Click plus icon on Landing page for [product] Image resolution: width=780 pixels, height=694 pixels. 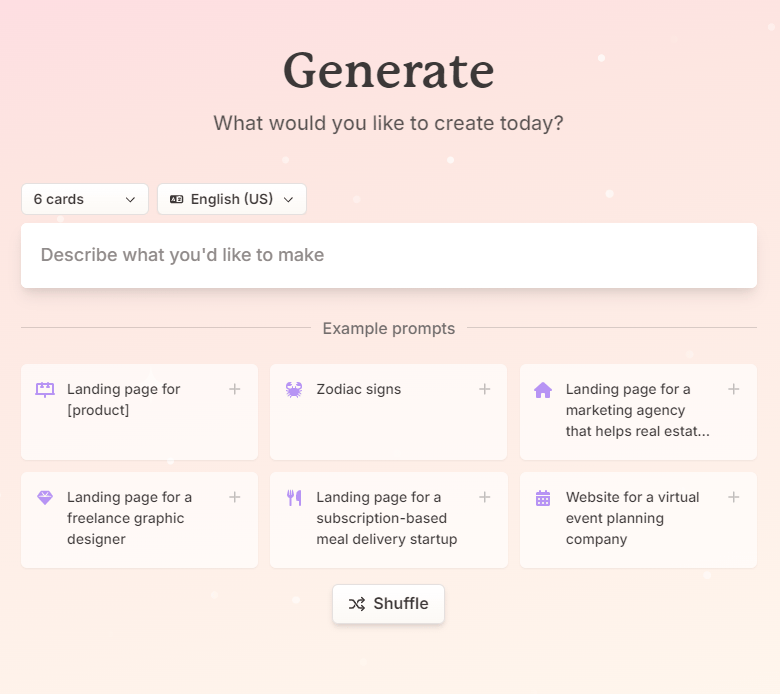[x=235, y=389]
